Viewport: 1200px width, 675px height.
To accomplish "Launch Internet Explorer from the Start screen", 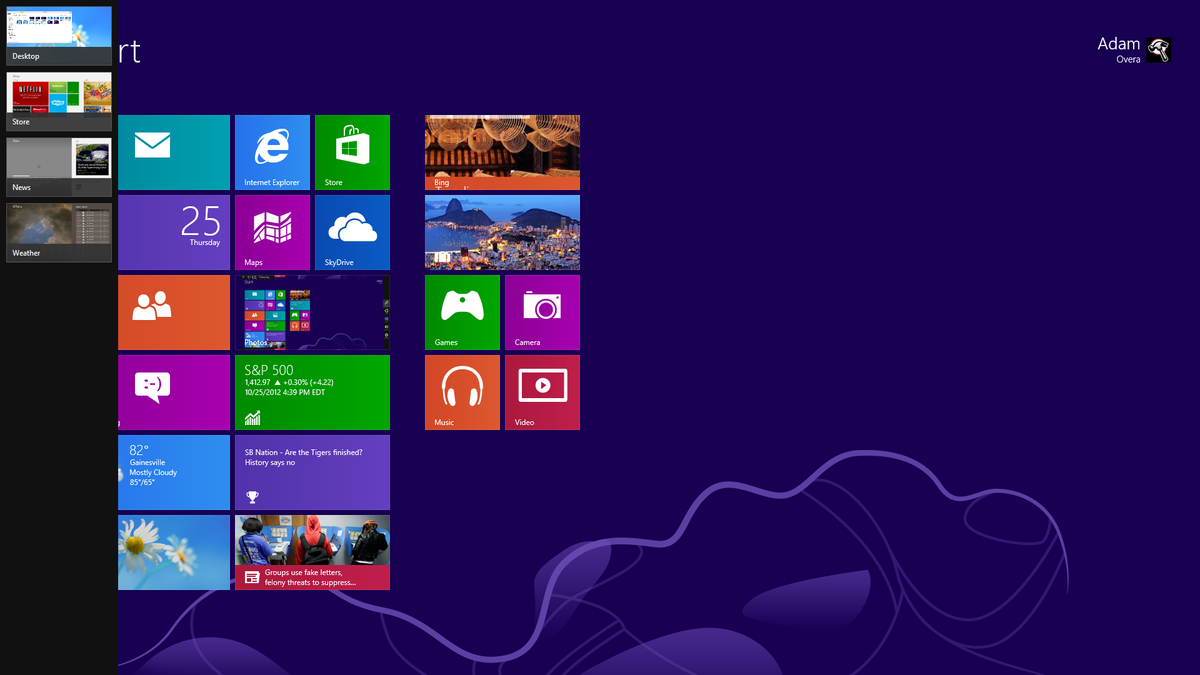I will coord(272,152).
